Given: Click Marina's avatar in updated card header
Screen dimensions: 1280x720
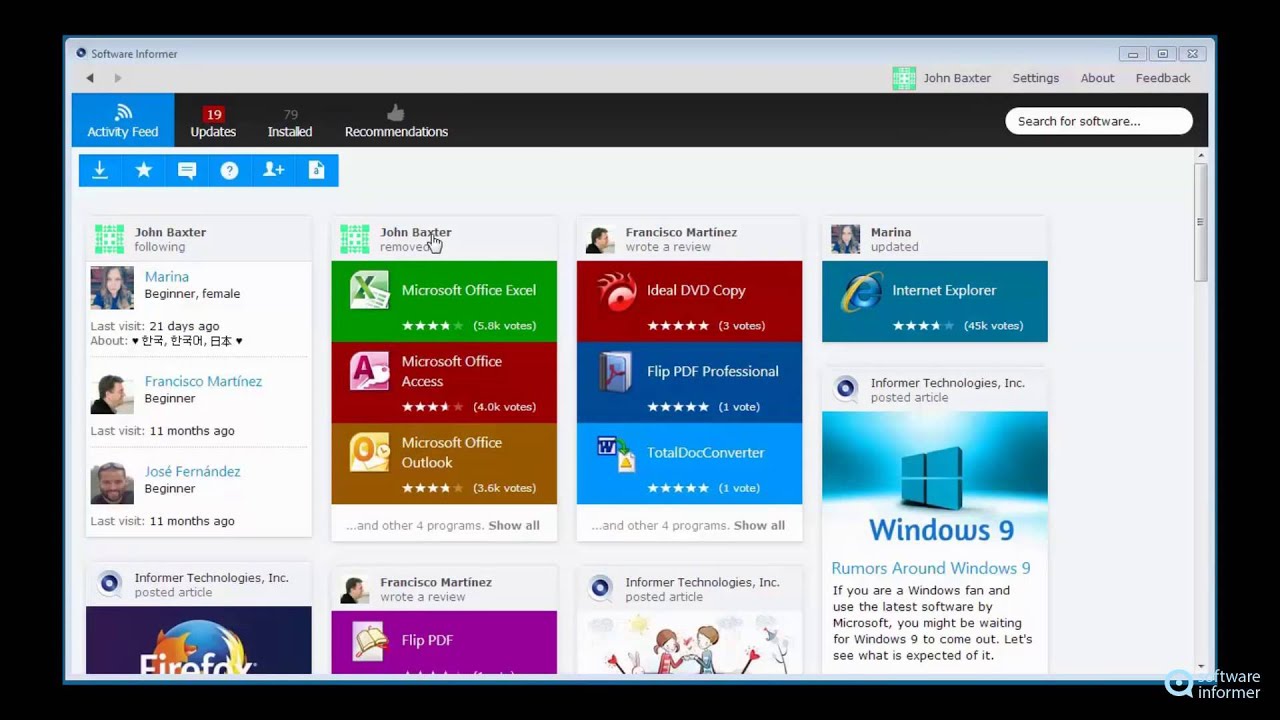Looking at the screenshot, I should [x=845, y=239].
